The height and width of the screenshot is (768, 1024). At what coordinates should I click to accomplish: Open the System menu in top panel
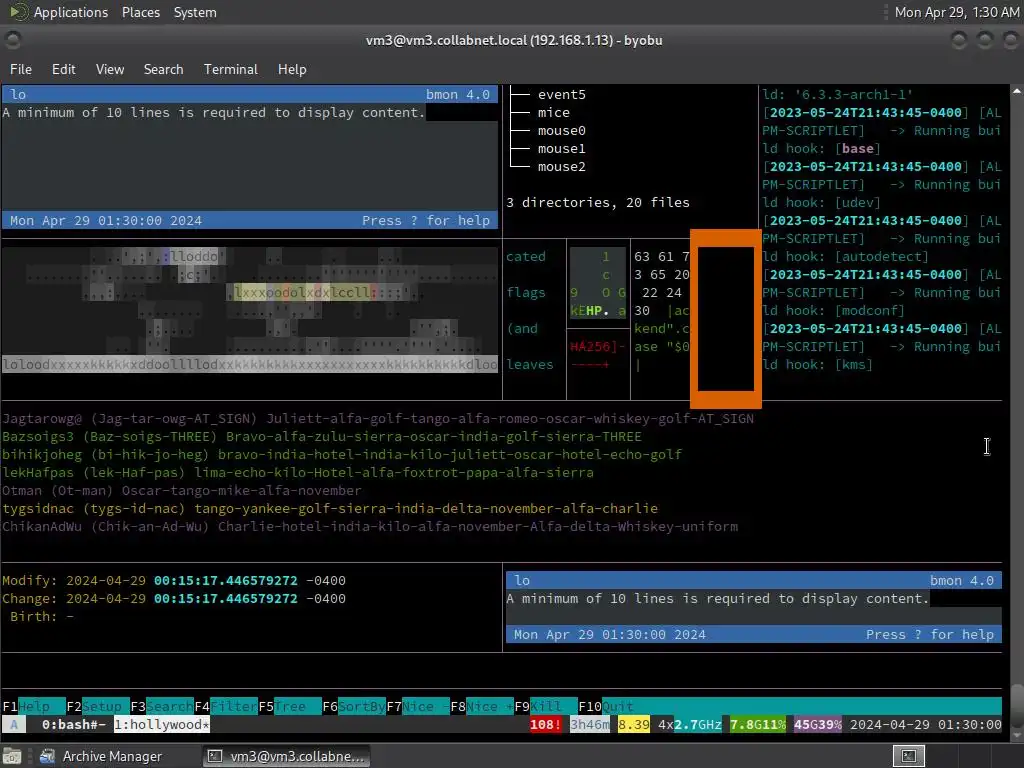click(195, 12)
